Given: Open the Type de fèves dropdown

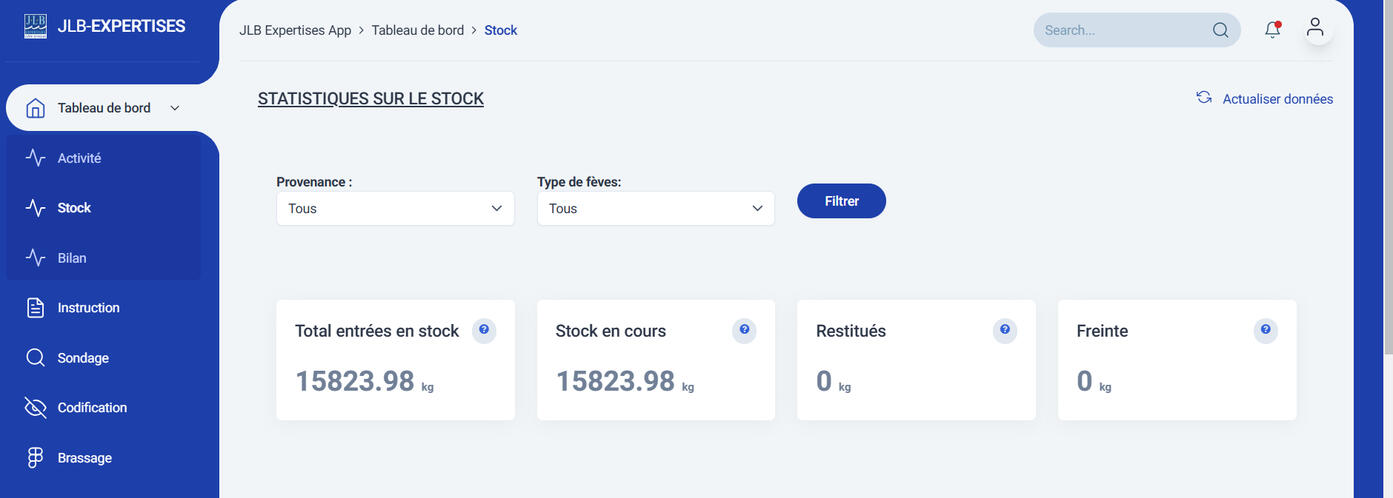Looking at the screenshot, I should 655,209.
